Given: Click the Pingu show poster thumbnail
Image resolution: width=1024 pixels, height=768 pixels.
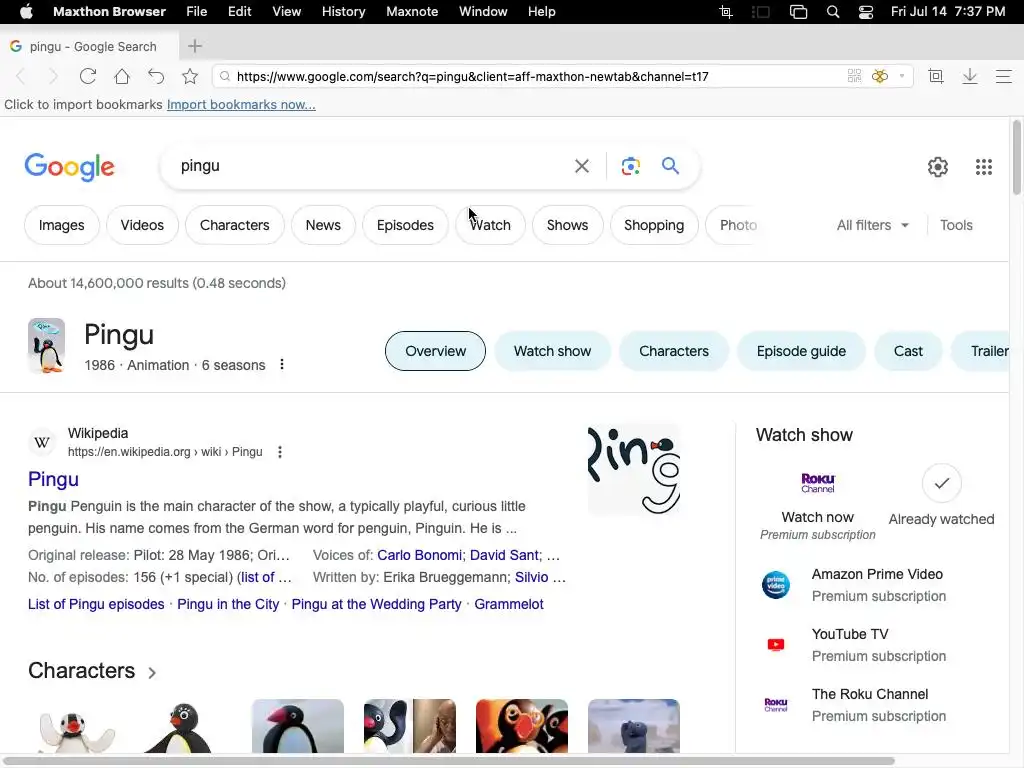Looking at the screenshot, I should pos(46,345).
